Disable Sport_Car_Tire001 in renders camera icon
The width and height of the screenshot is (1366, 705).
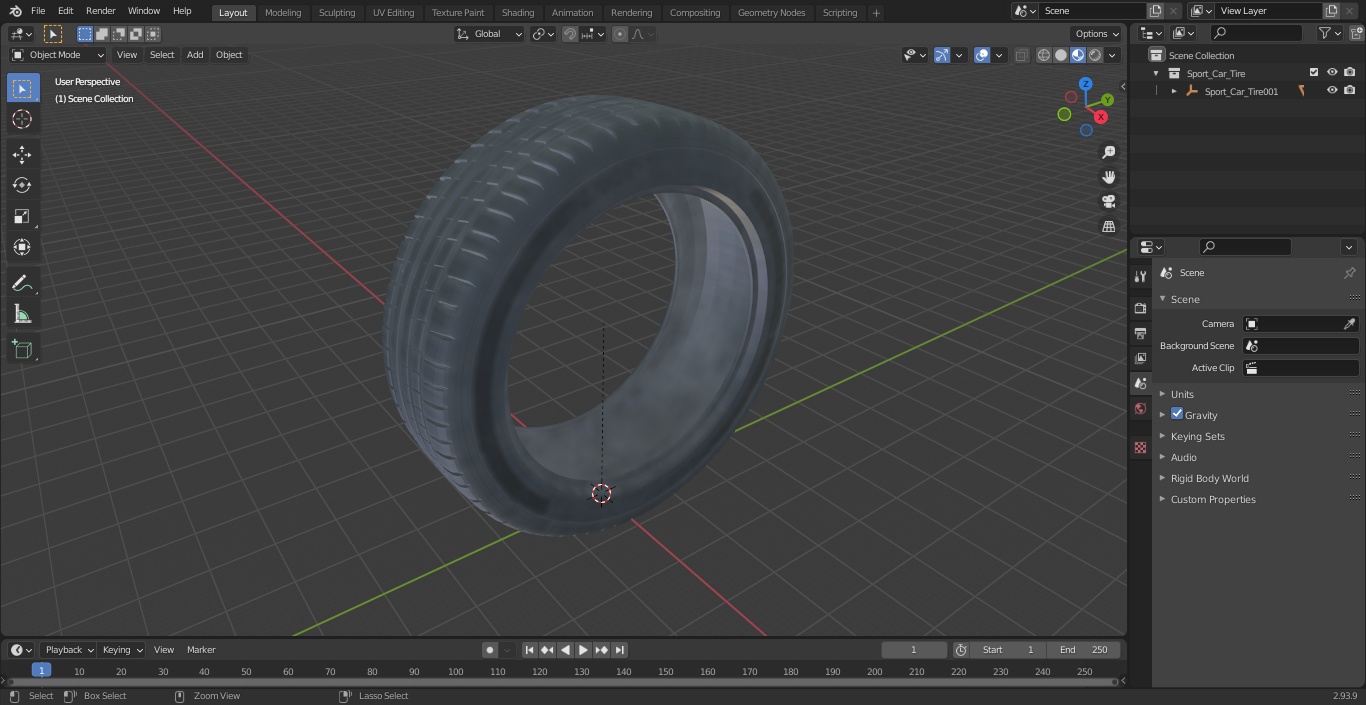[x=1350, y=90]
